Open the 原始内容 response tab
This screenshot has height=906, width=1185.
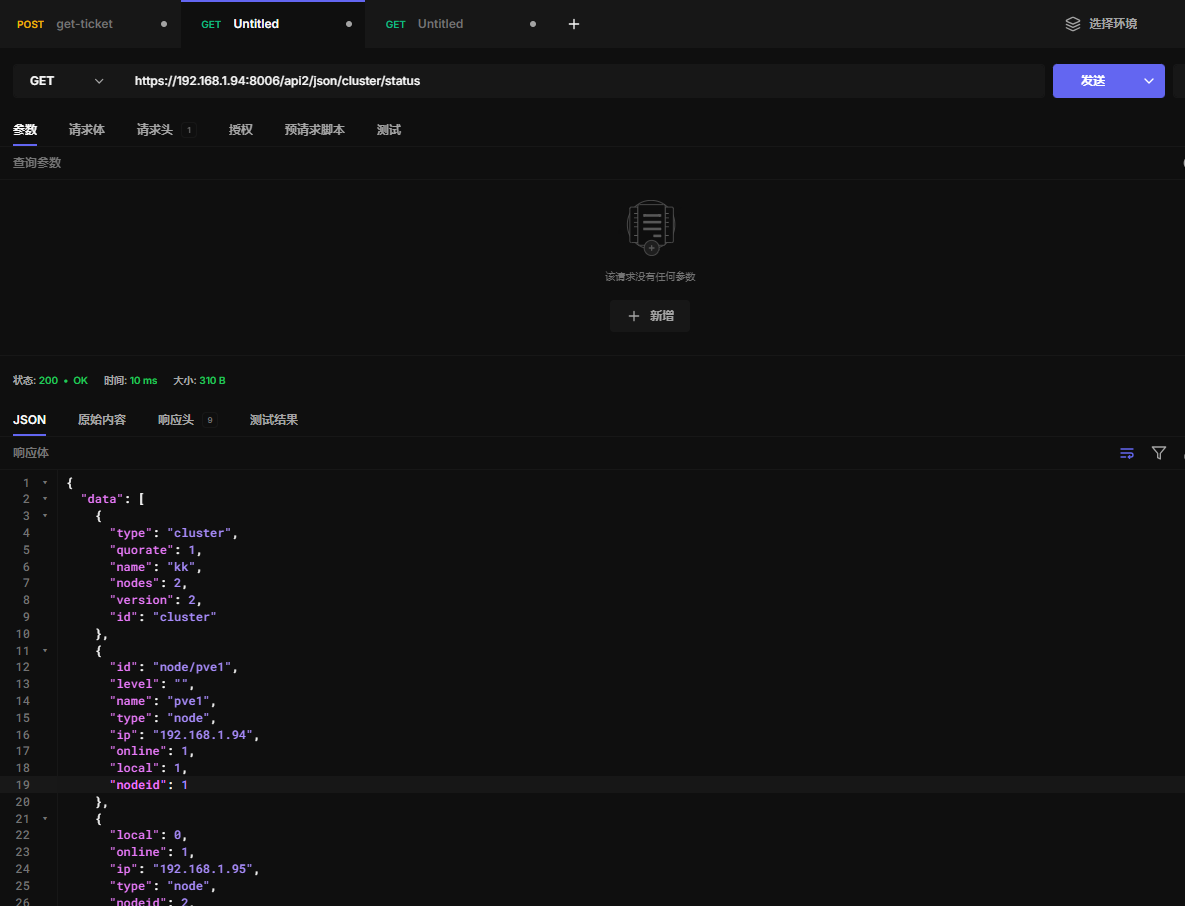102,420
